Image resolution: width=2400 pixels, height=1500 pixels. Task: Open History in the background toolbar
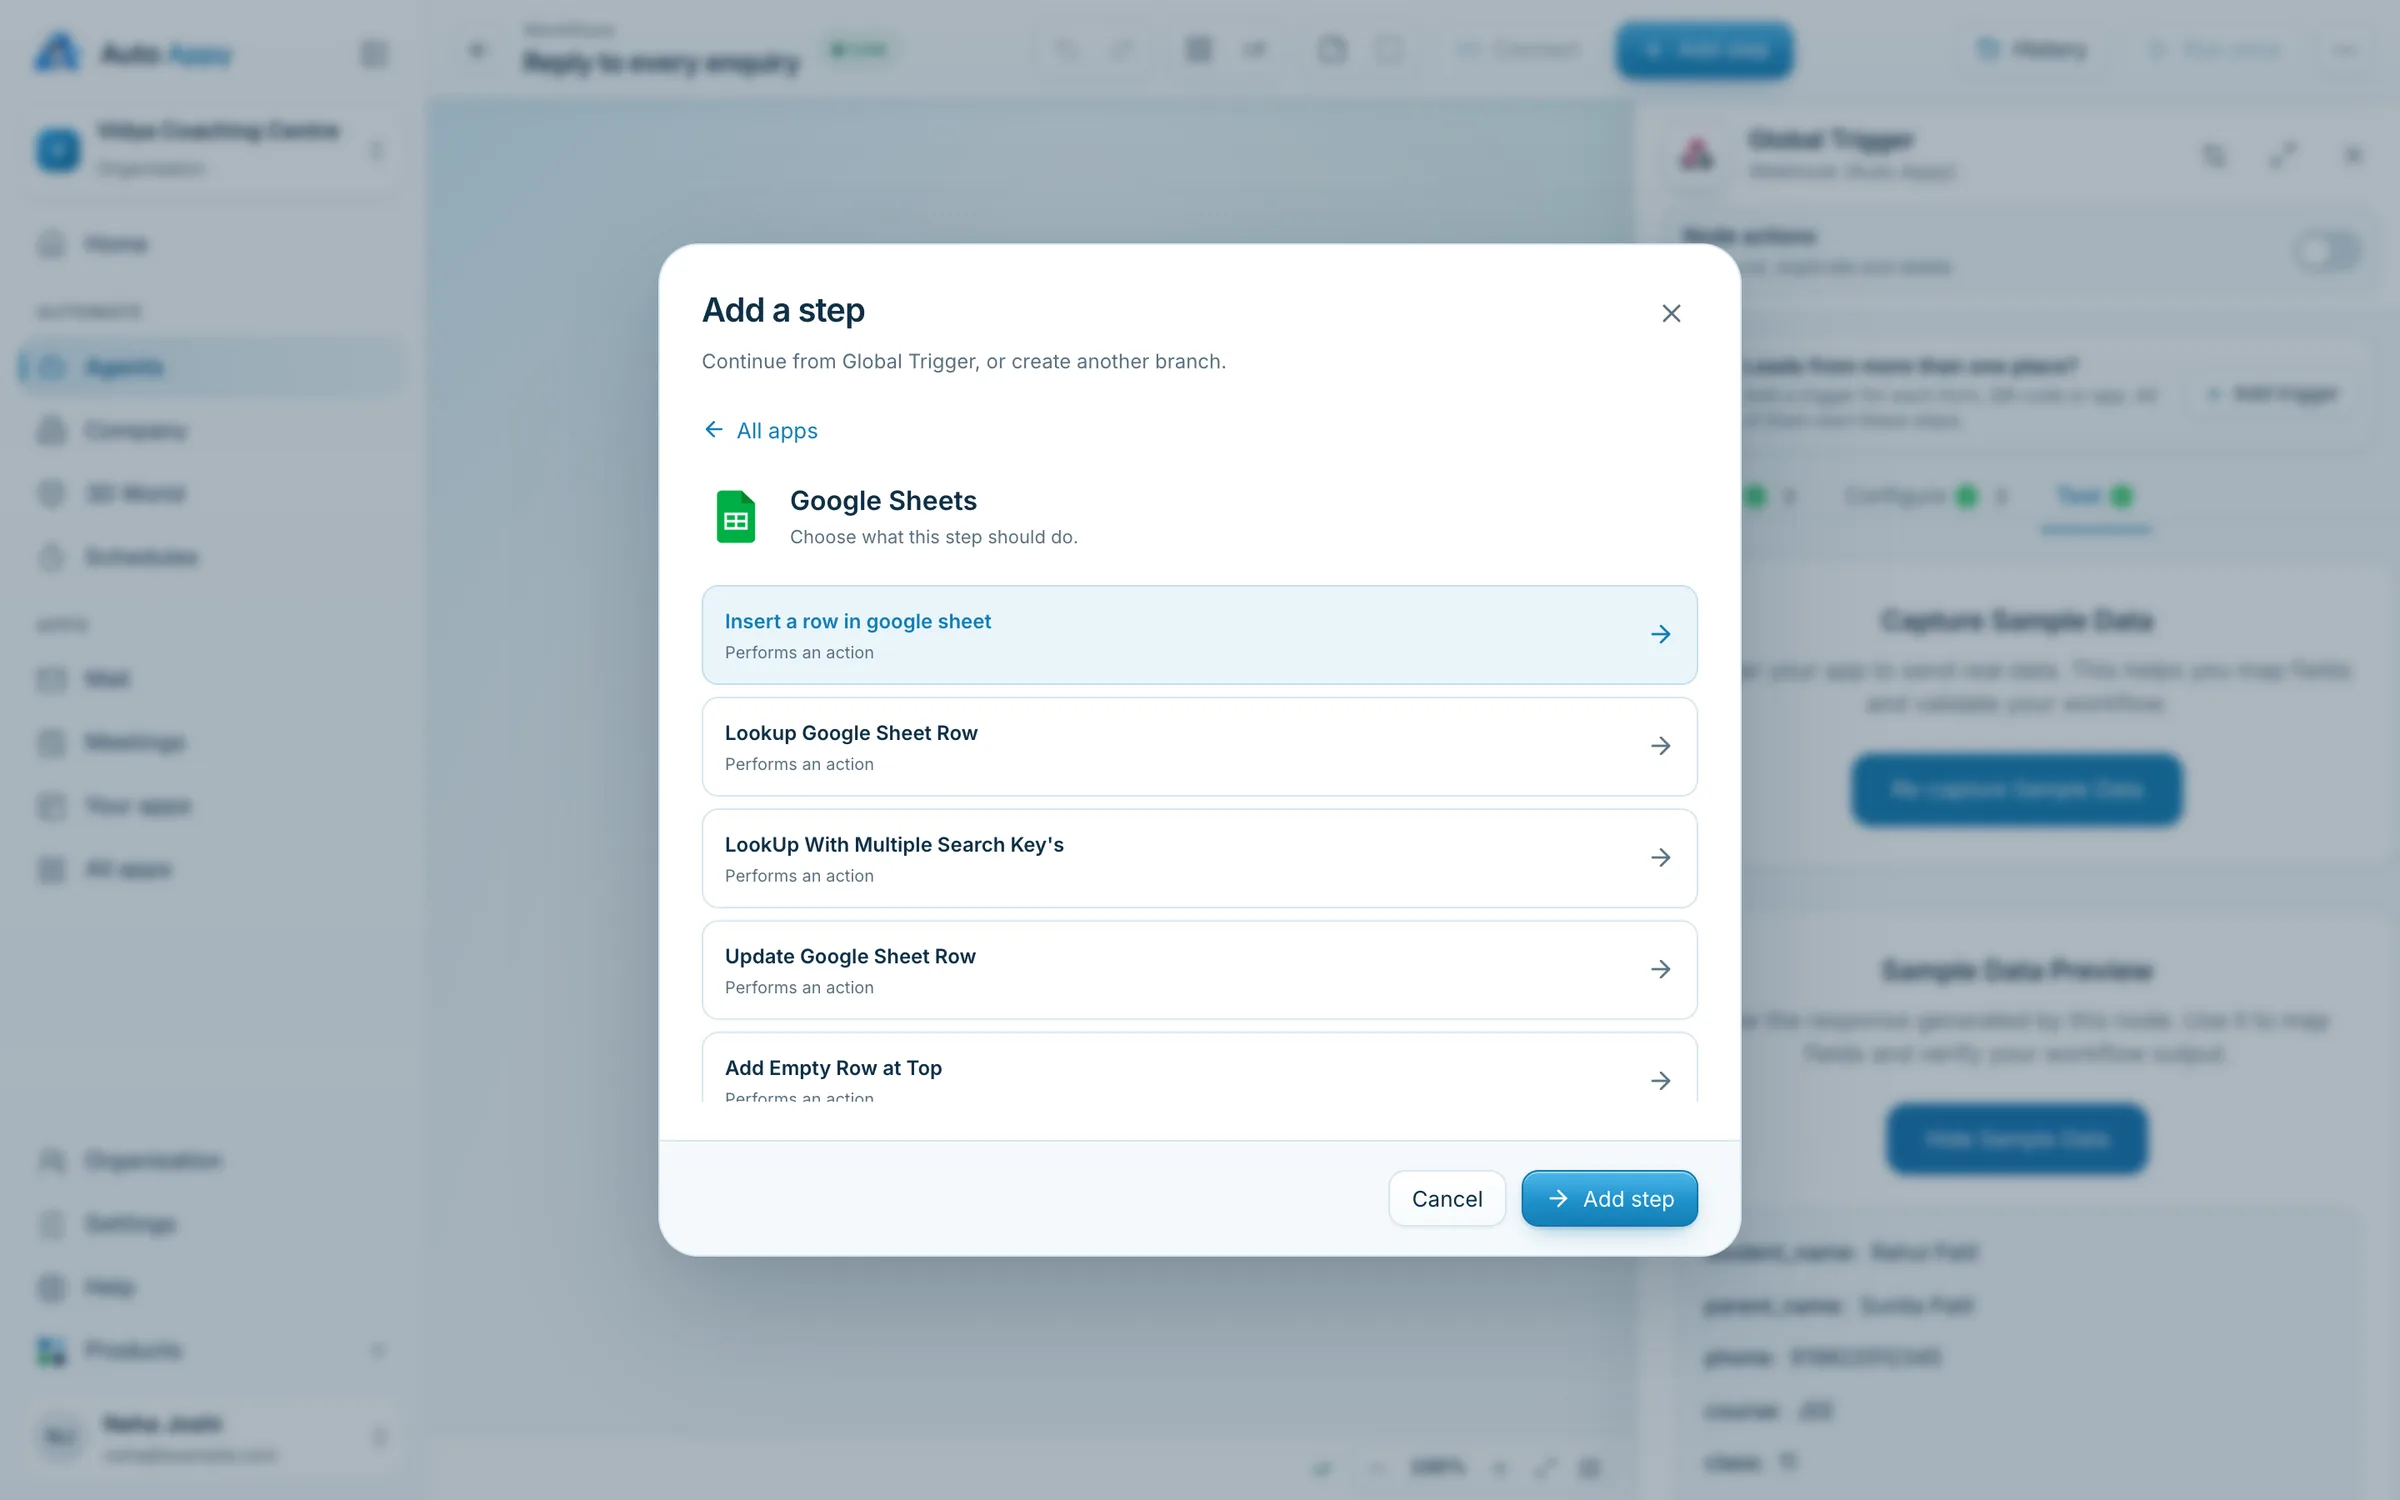click(2033, 49)
